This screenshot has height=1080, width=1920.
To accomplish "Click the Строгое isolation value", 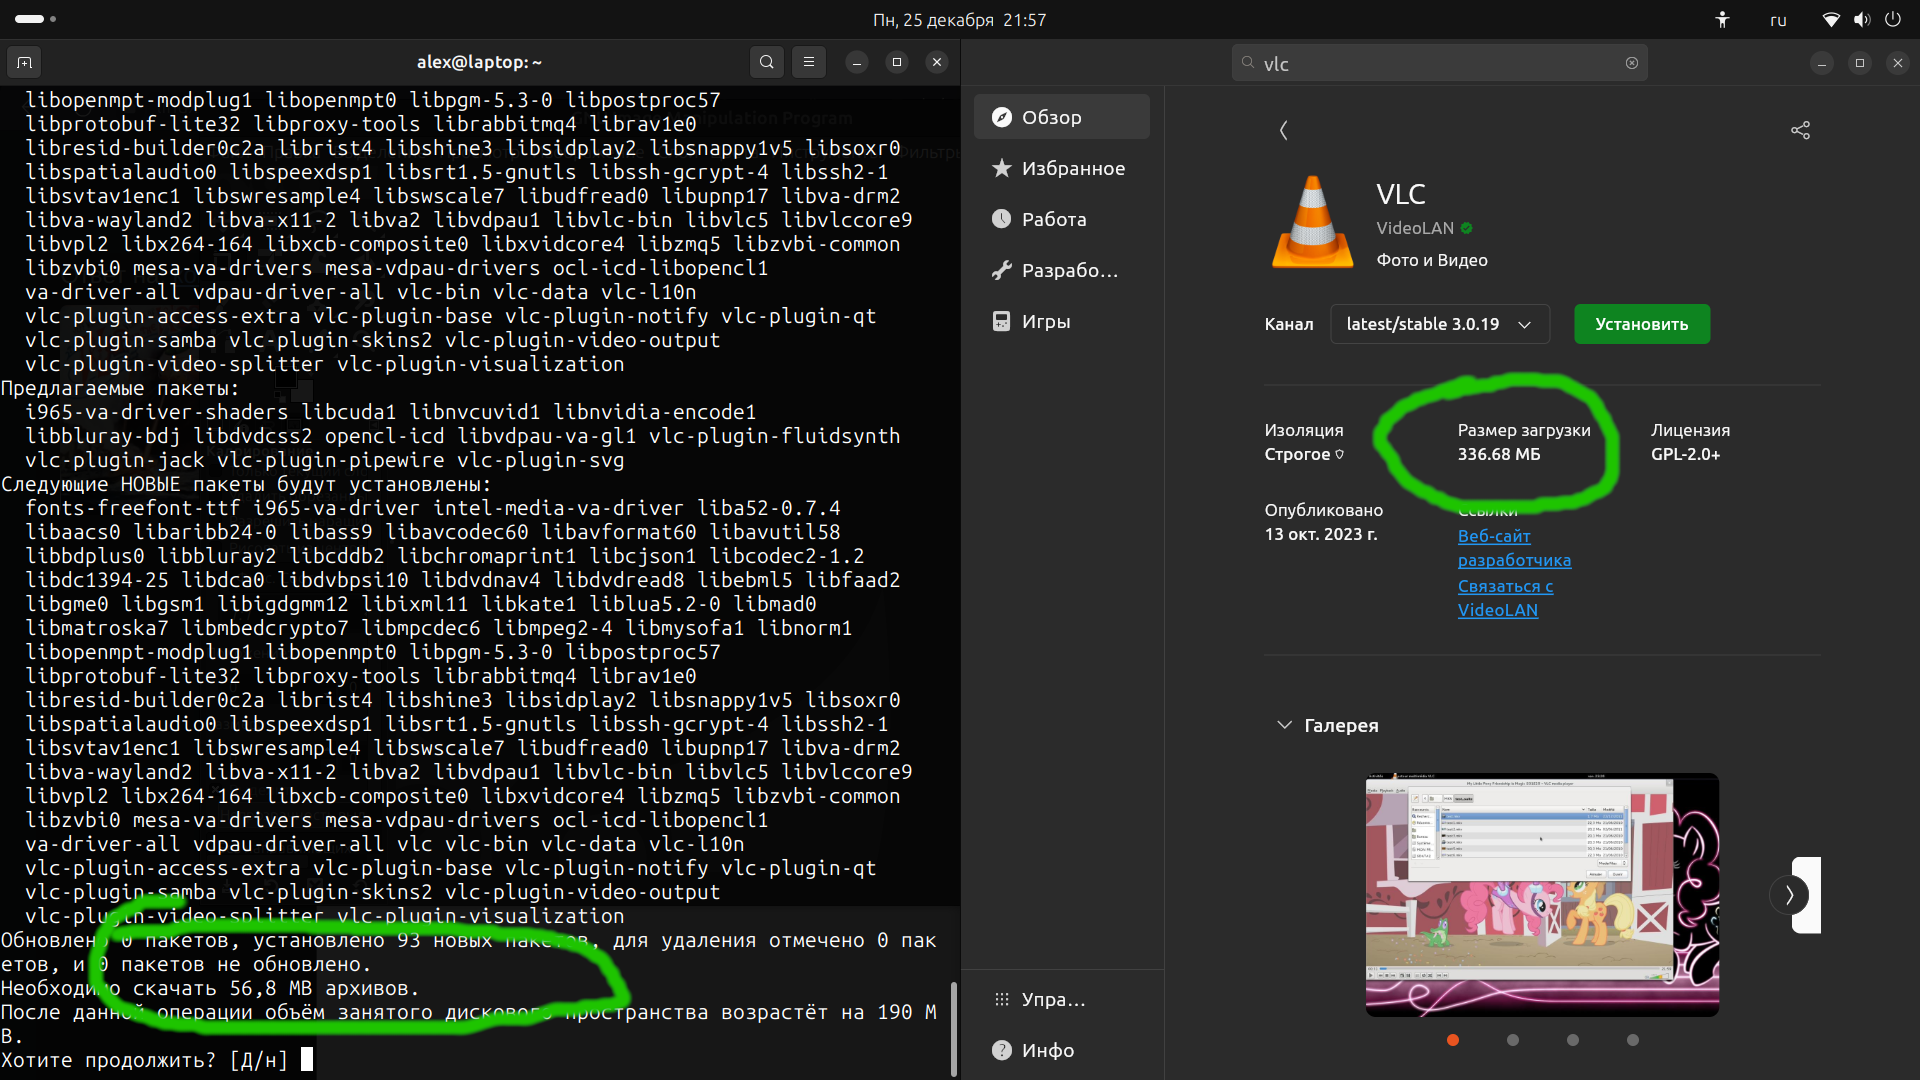I will pos(1297,454).
